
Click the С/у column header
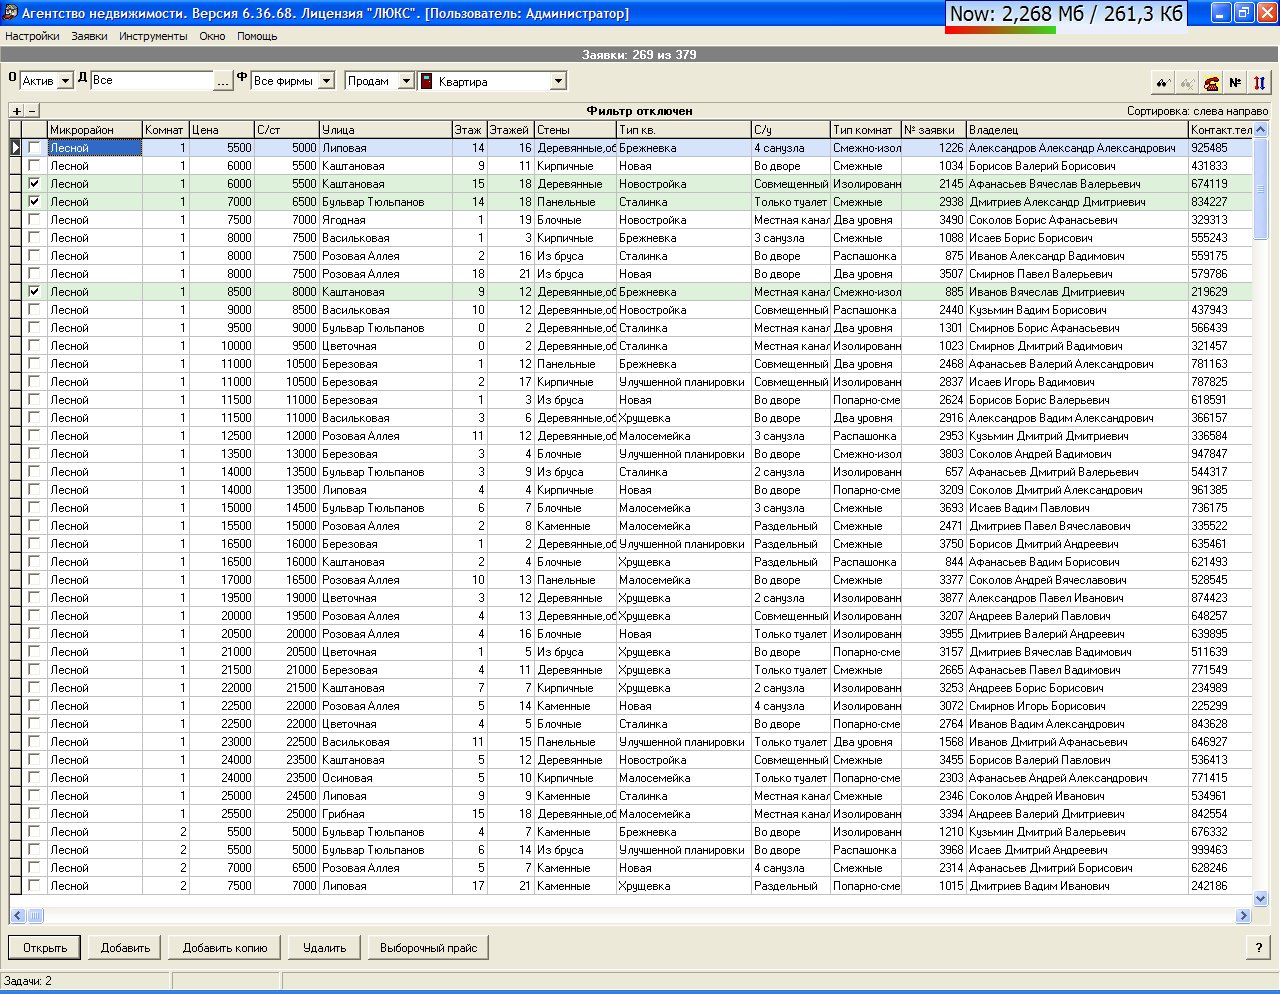pyautogui.click(x=791, y=130)
